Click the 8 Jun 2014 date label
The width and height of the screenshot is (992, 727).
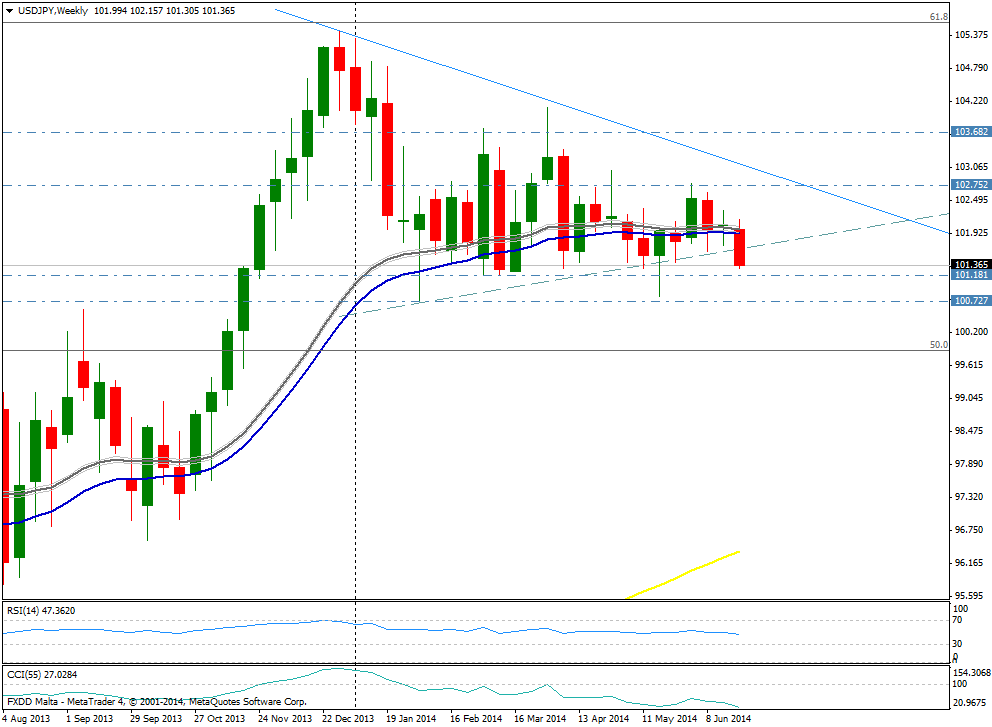tap(726, 718)
